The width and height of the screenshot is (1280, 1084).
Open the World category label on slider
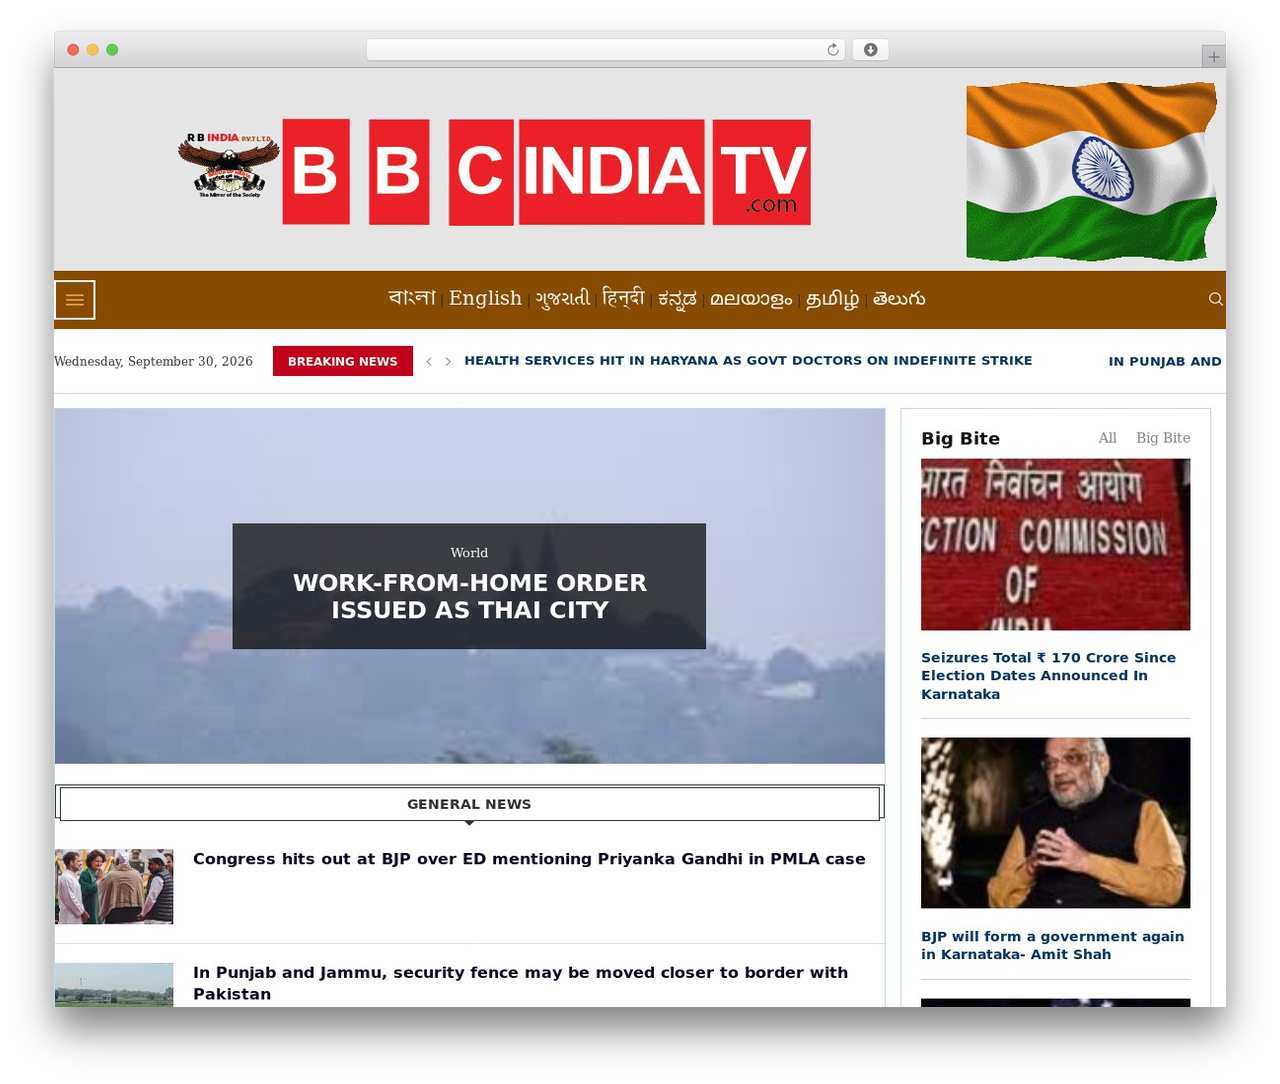pyautogui.click(x=469, y=553)
